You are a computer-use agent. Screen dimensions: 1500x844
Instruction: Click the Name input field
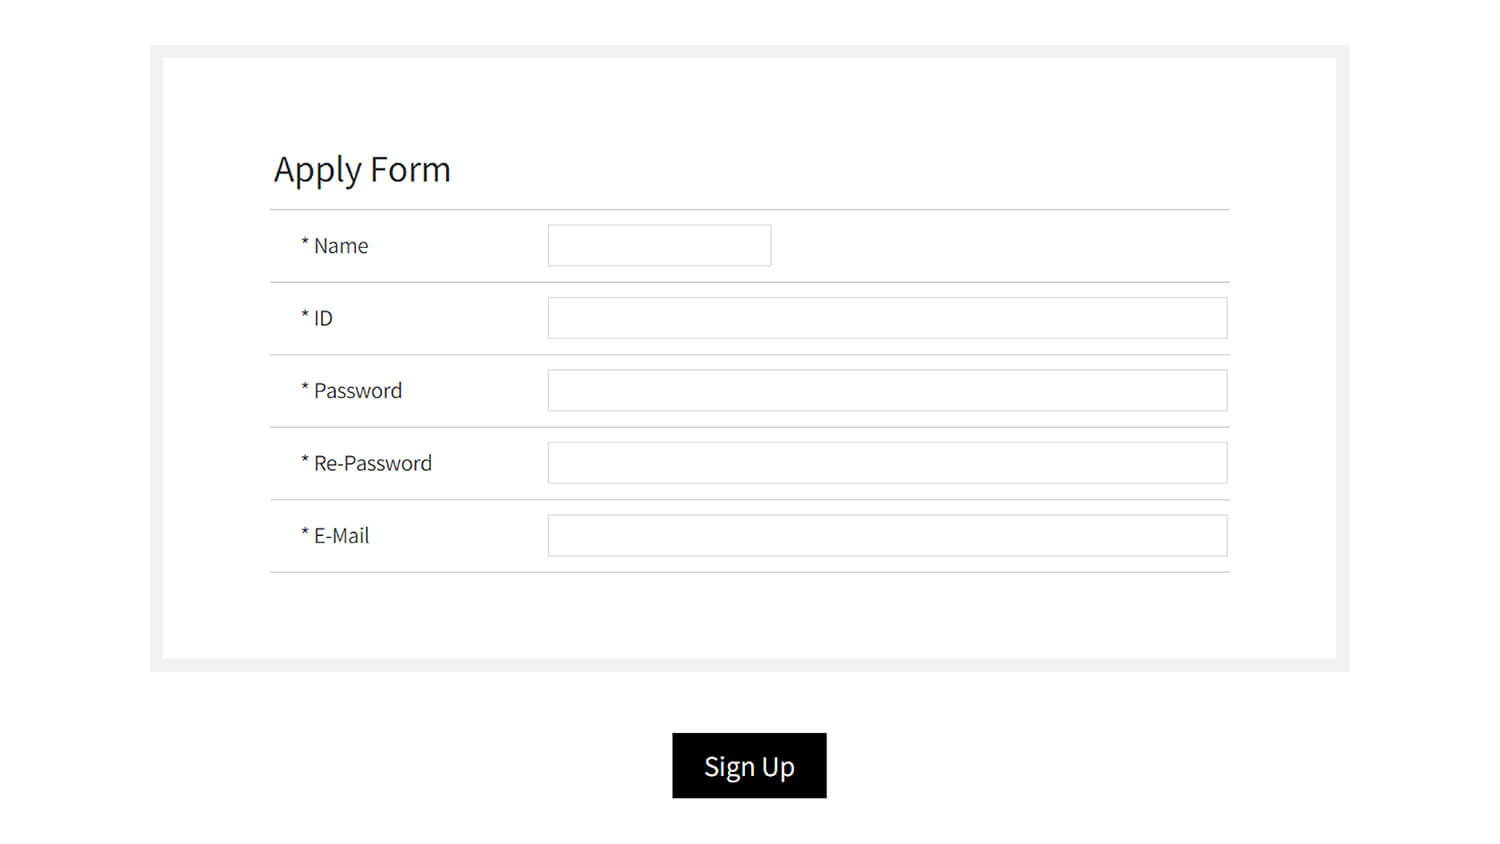659,245
